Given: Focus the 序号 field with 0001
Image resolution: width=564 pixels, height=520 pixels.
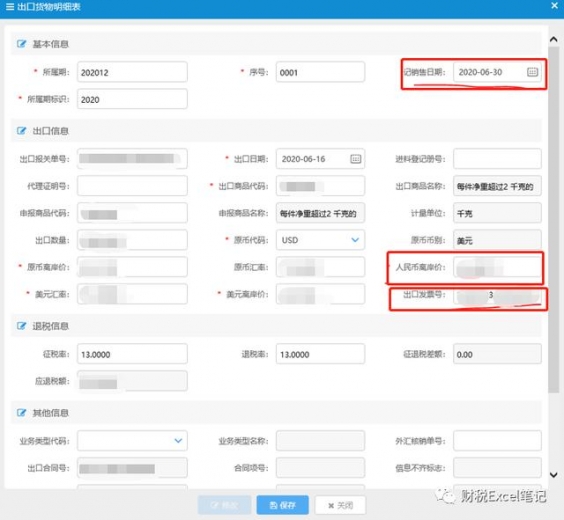Looking at the screenshot, I should [x=320, y=72].
